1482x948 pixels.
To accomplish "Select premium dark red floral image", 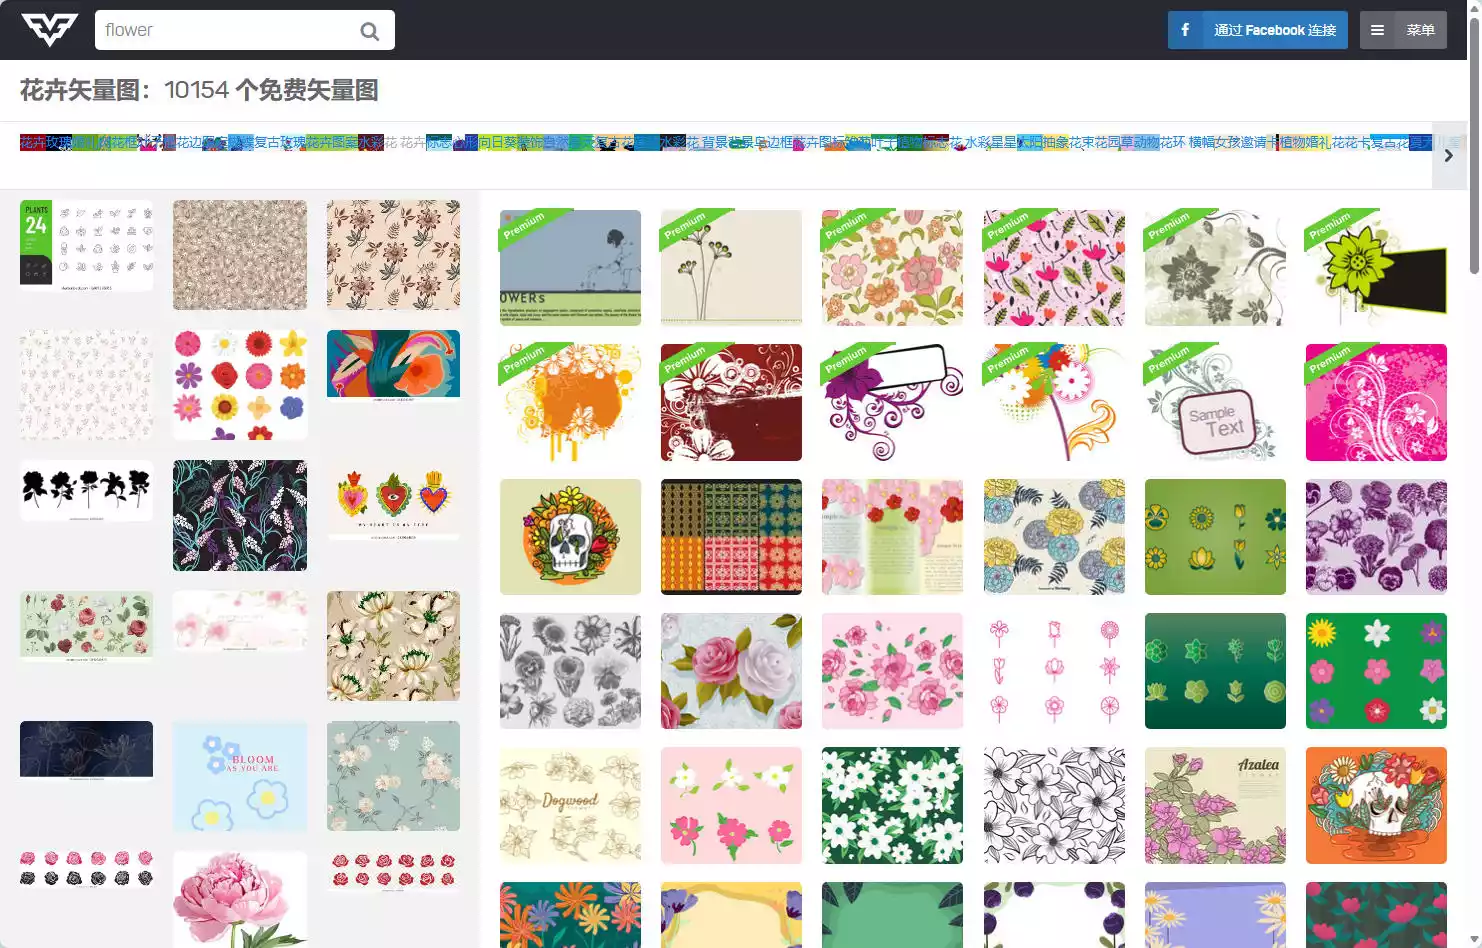I will 731,402.
